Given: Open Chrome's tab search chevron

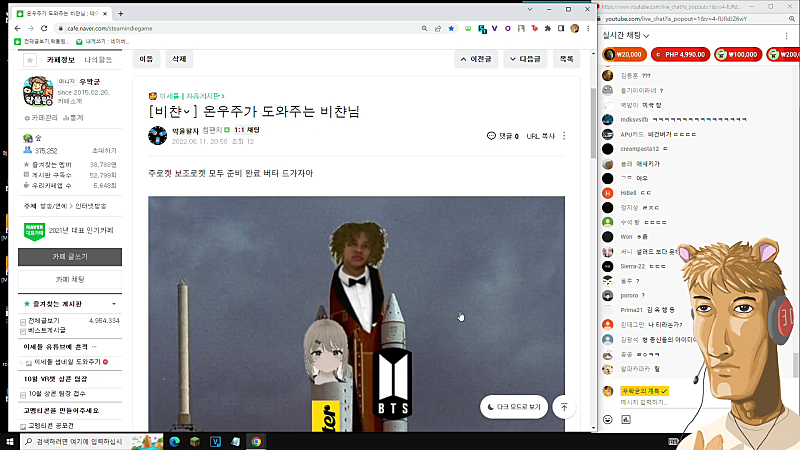Looking at the screenshot, I should pos(530,9).
